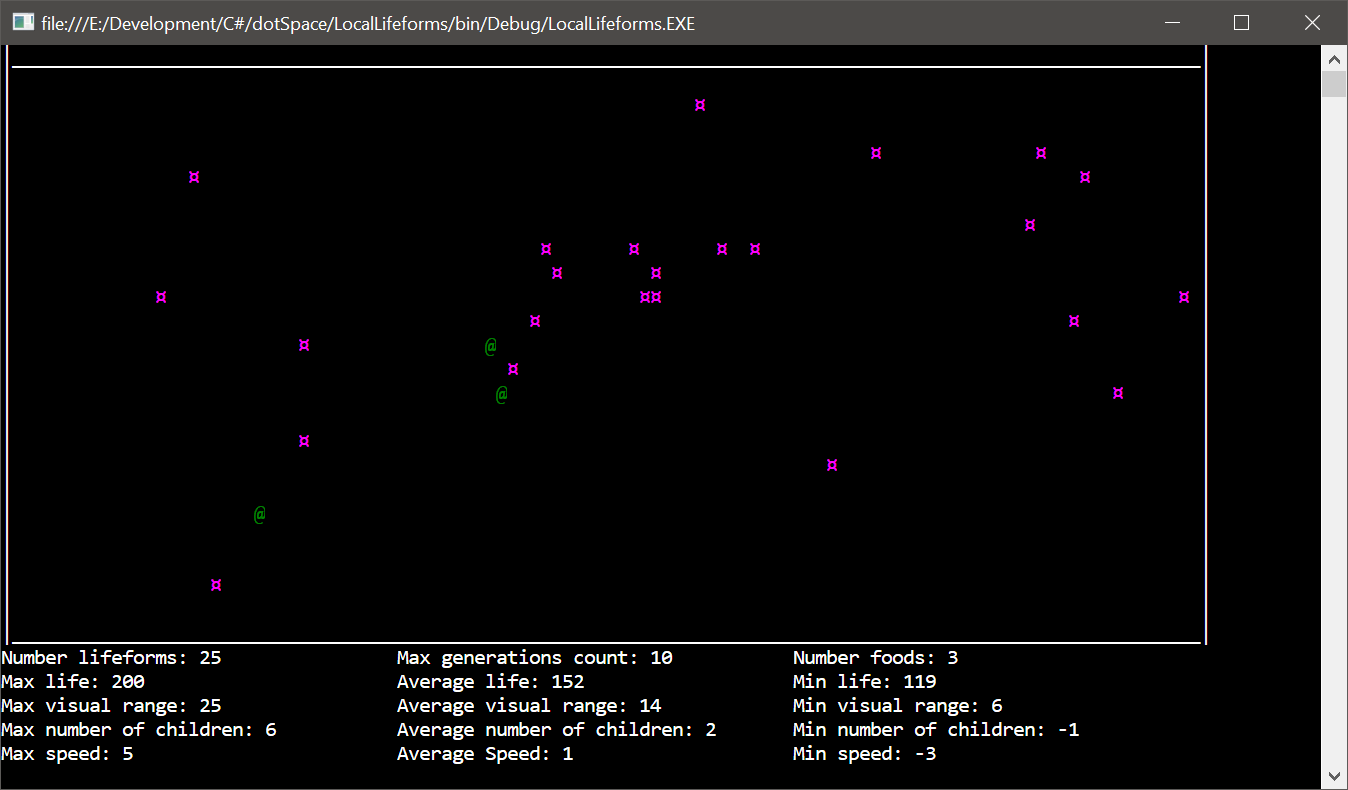Click the vertical scrollbar up arrow
This screenshot has width=1348, height=790.
[1334, 56]
